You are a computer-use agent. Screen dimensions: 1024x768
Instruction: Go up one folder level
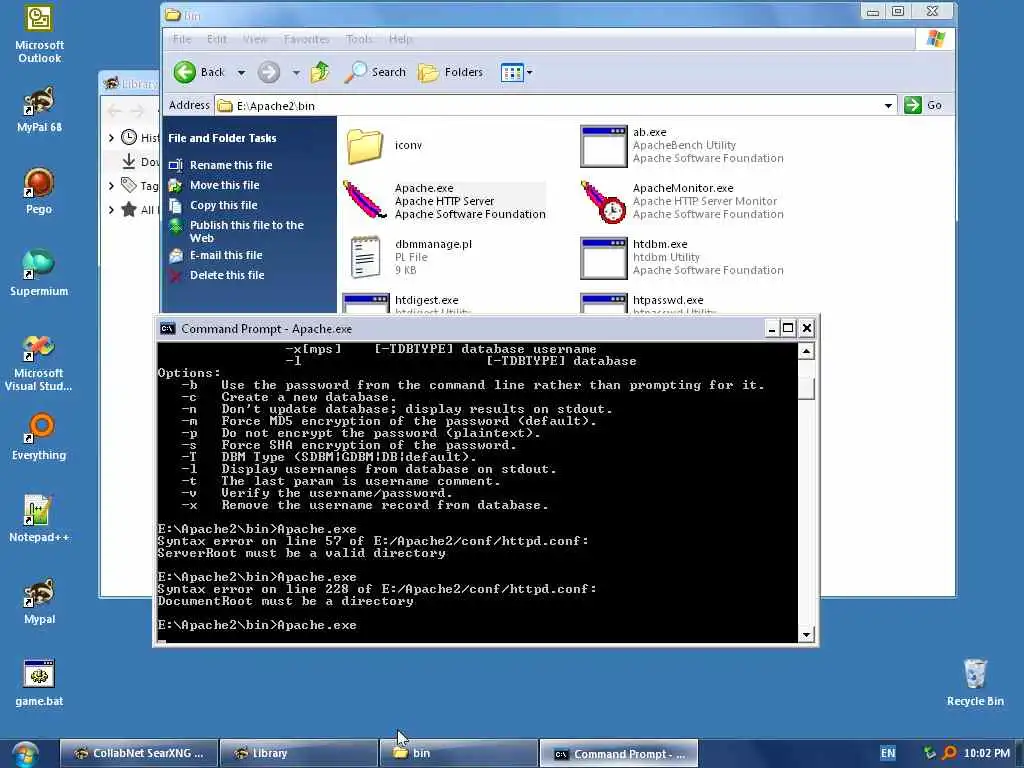pos(320,72)
